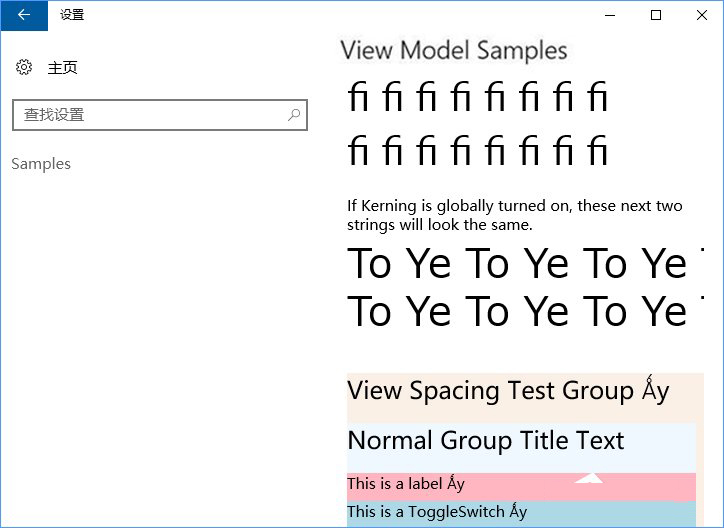Click the View Spacing Test Group header
Image resolution: width=724 pixels, height=528 pixels.
pos(508,391)
